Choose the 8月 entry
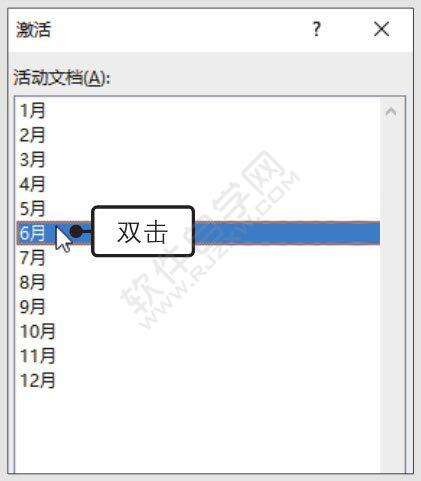Screen dimensions: 421x481 coord(198,282)
